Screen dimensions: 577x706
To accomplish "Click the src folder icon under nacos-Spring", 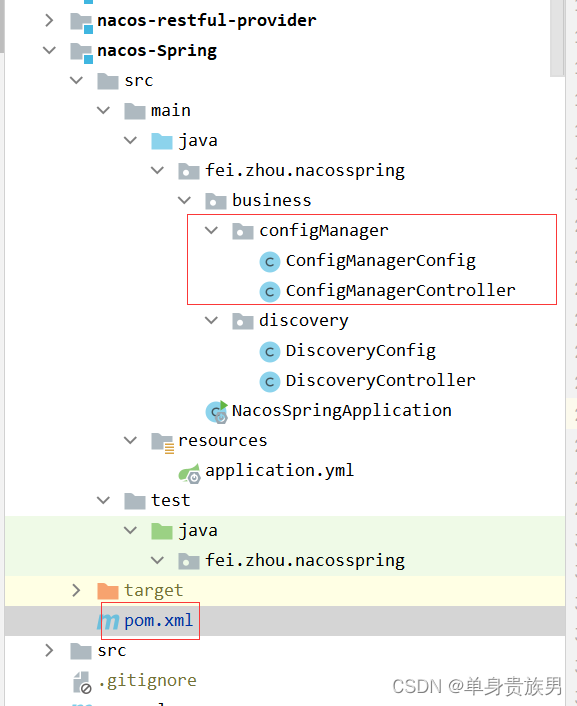I will click(108, 81).
